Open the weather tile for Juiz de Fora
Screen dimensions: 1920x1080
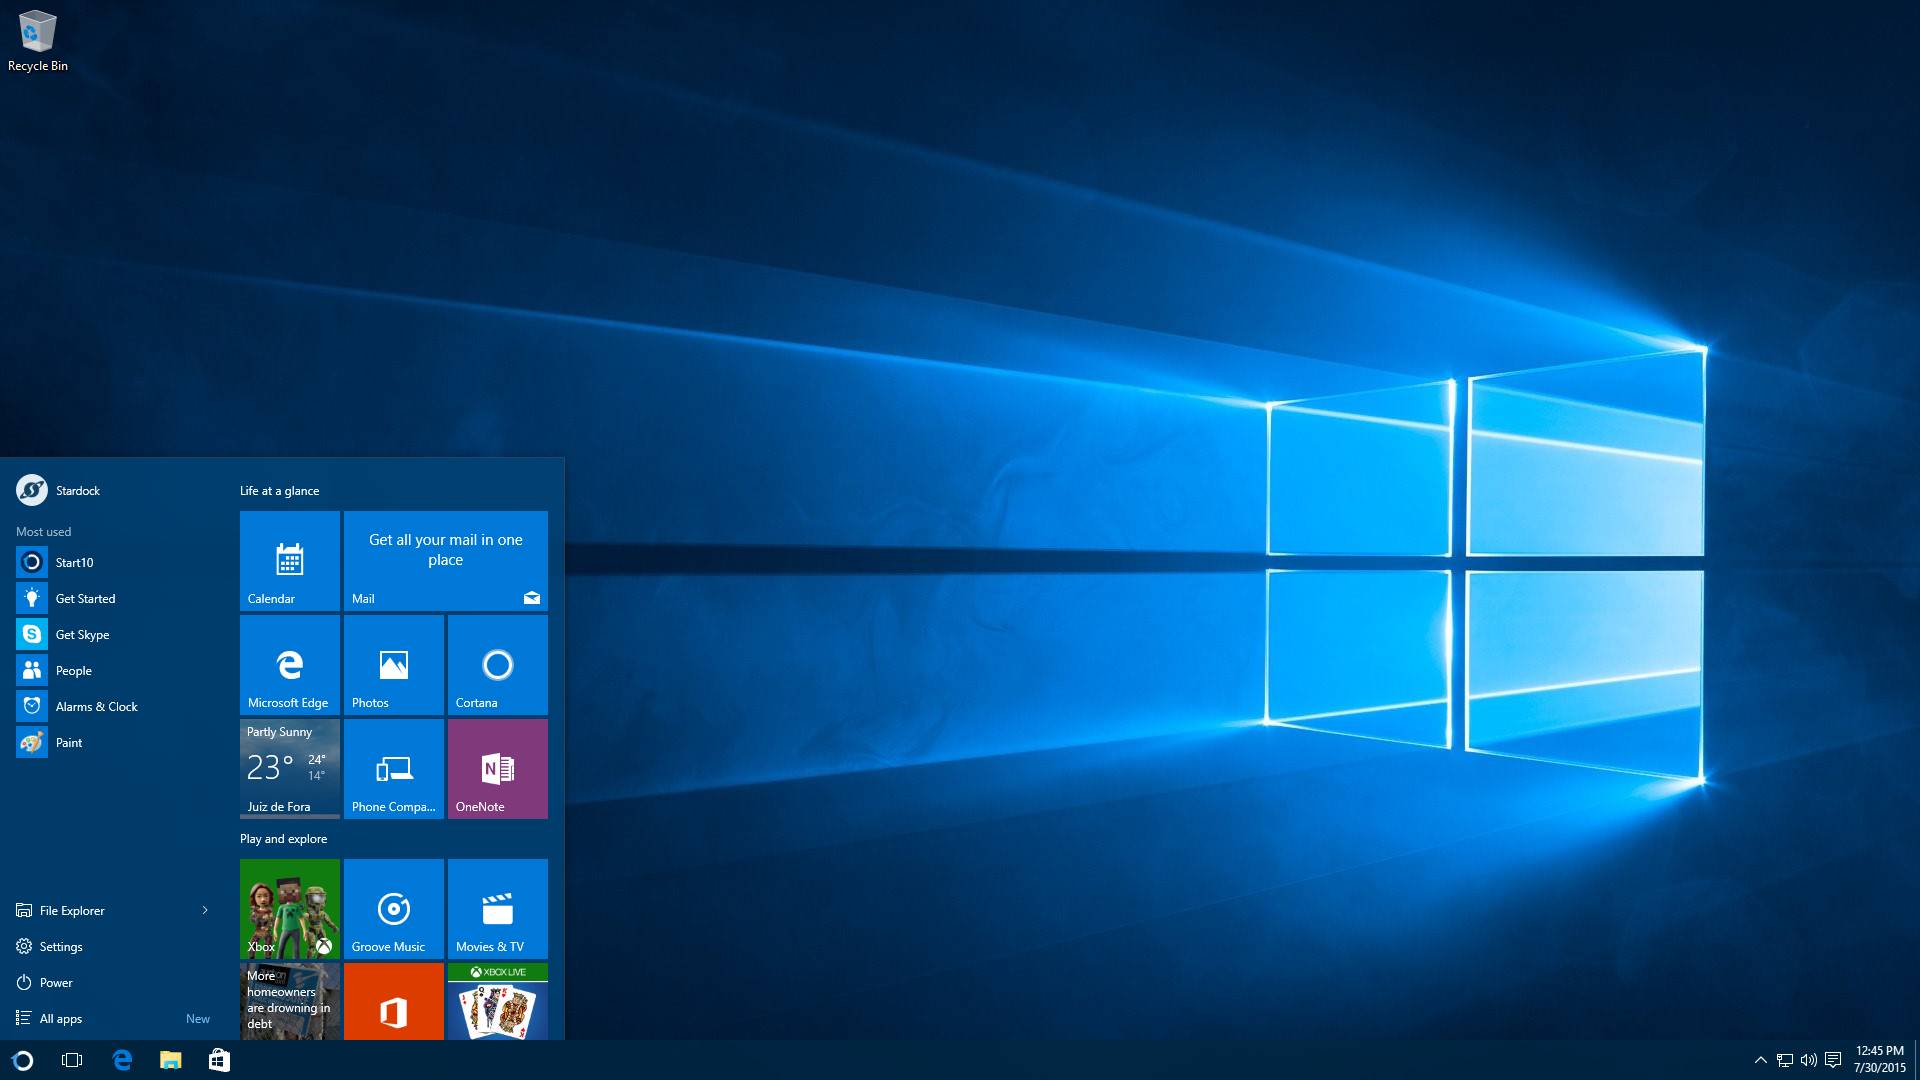click(x=289, y=768)
